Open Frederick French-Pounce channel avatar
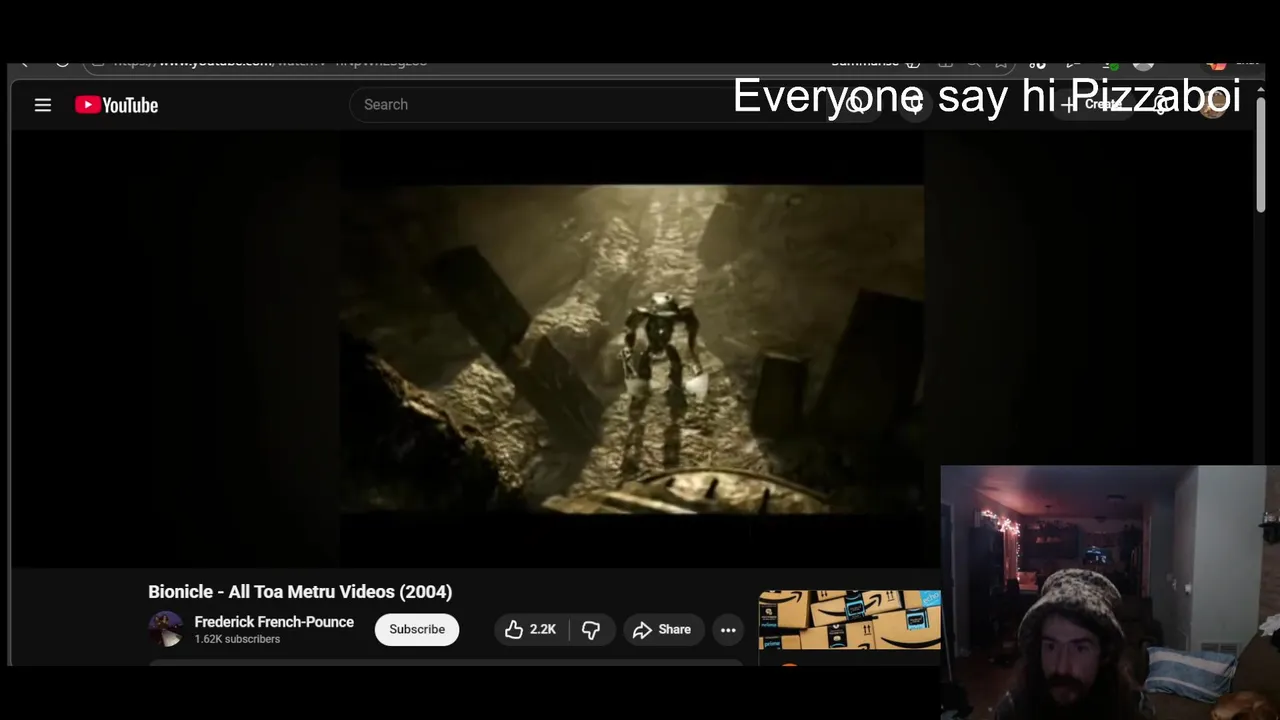Image resolution: width=1280 pixels, height=720 pixels. pyautogui.click(x=166, y=629)
